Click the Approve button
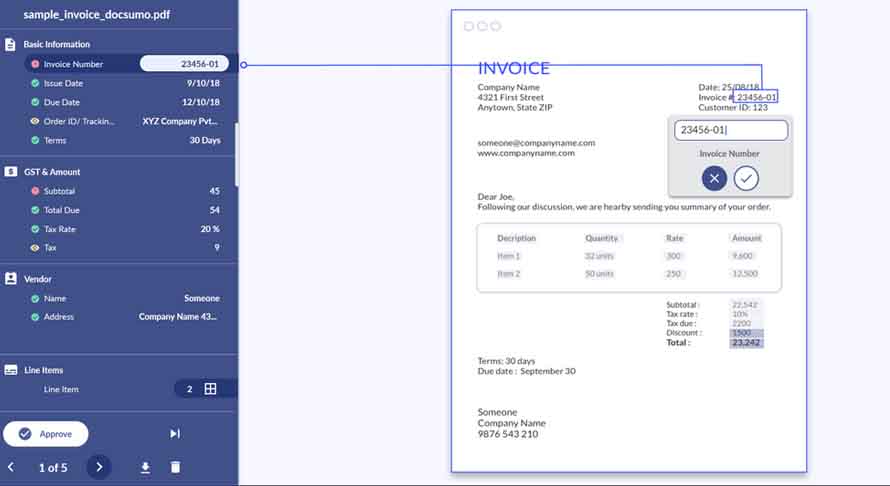Image resolution: width=890 pixels, height=486 pixels. coord(46,434)
